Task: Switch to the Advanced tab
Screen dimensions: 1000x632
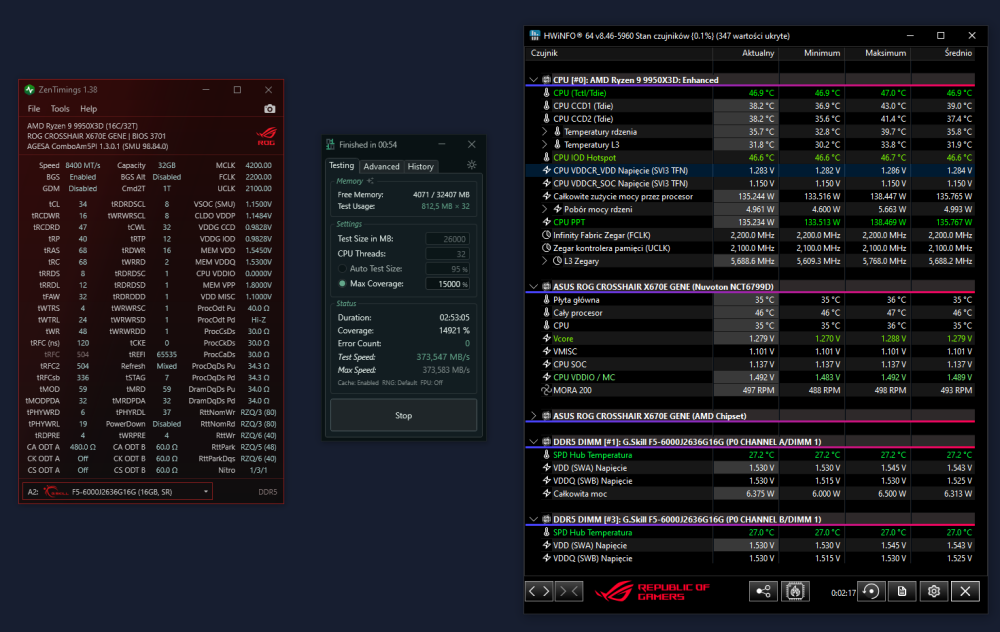Action: click(381, 166)
